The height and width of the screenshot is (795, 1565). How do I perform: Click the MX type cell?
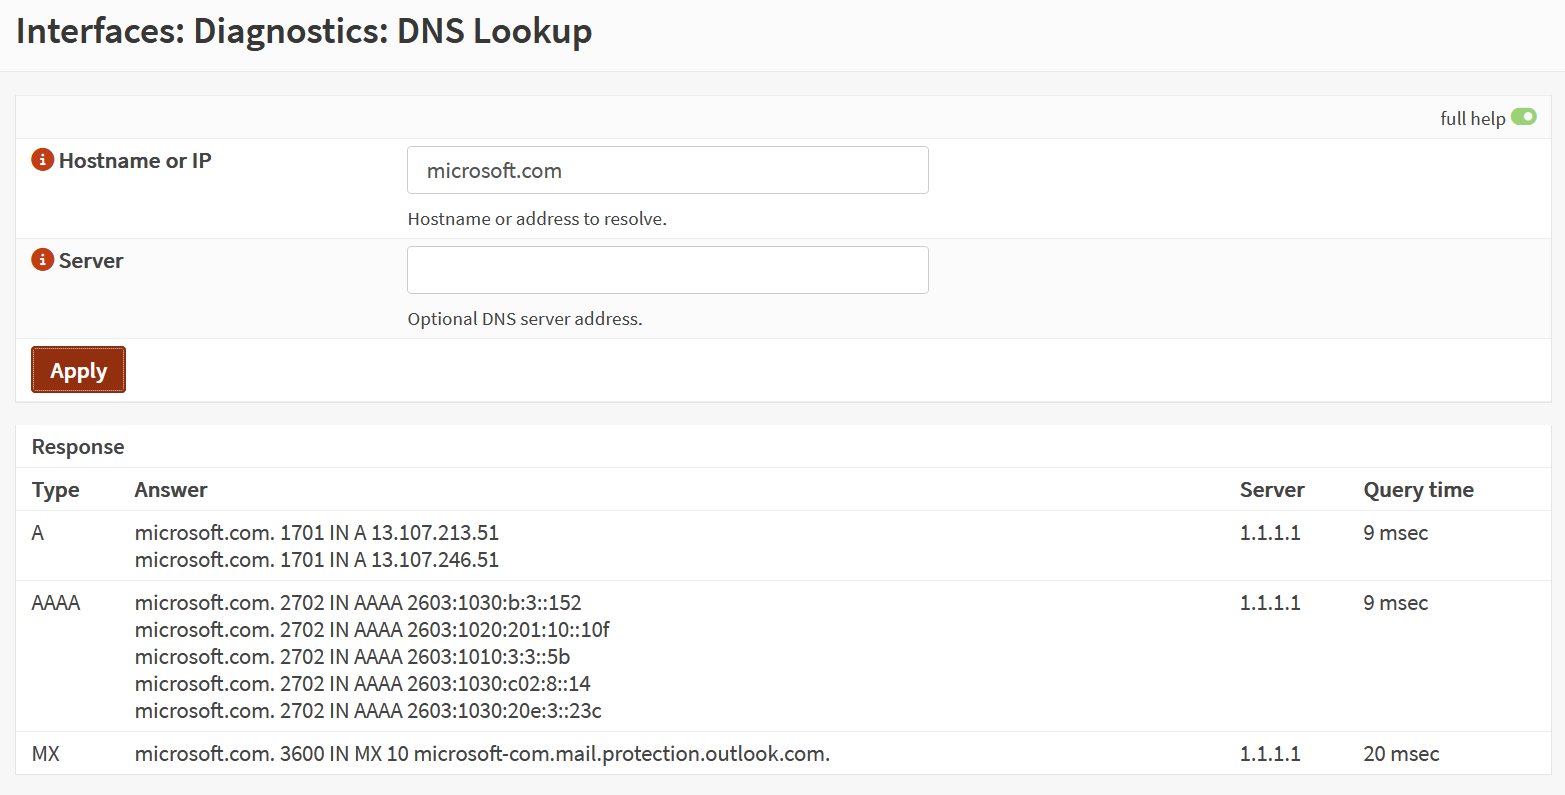(46, 754)
